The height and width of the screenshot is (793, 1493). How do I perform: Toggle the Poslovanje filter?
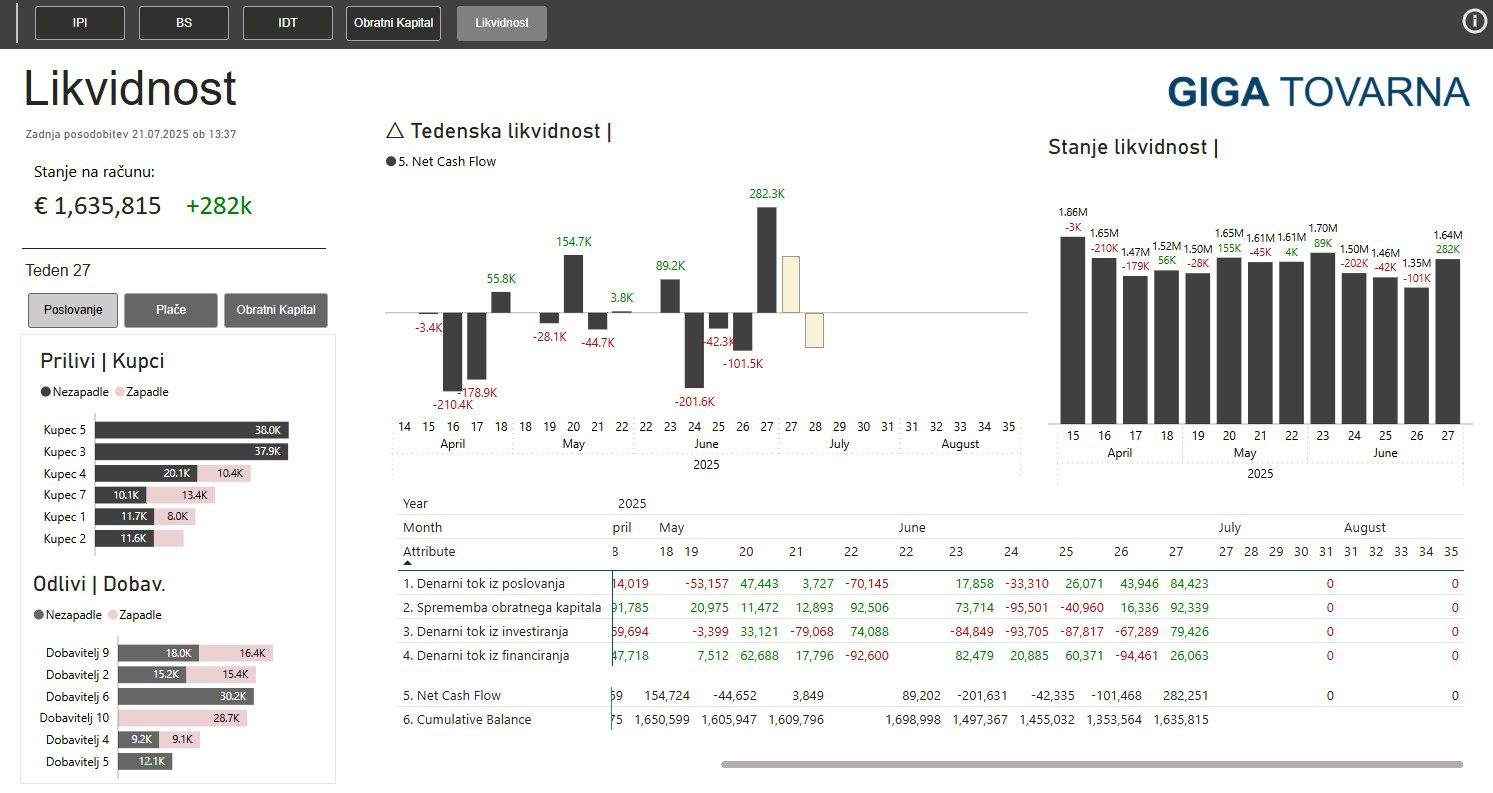[71, 310]
